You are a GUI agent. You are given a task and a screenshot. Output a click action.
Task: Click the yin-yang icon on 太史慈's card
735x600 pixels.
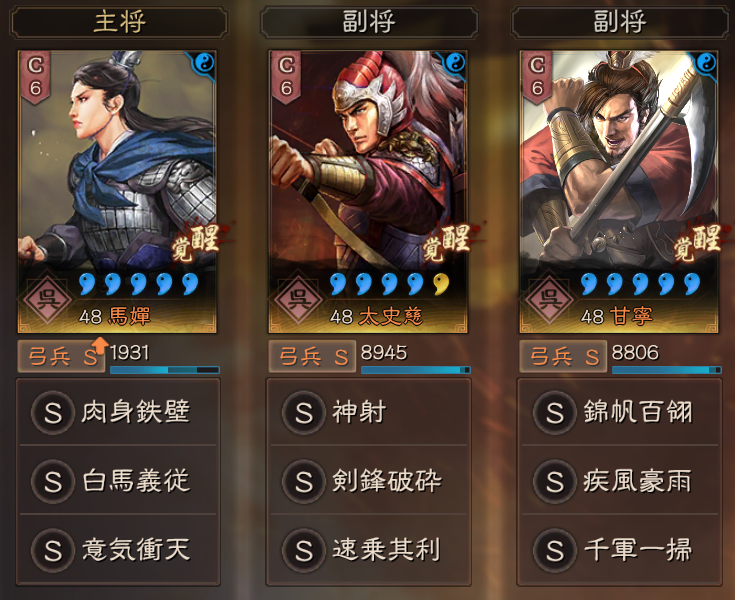[455, 63]
